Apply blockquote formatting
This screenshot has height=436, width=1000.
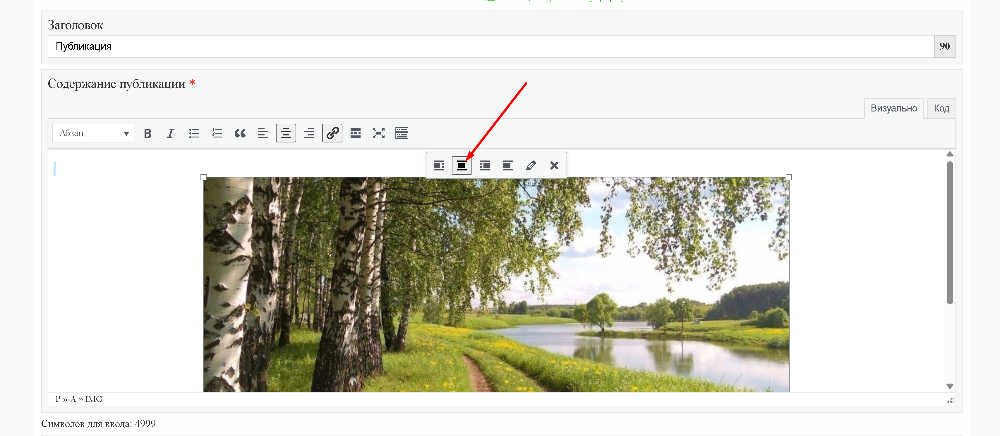tap(240, 133)
